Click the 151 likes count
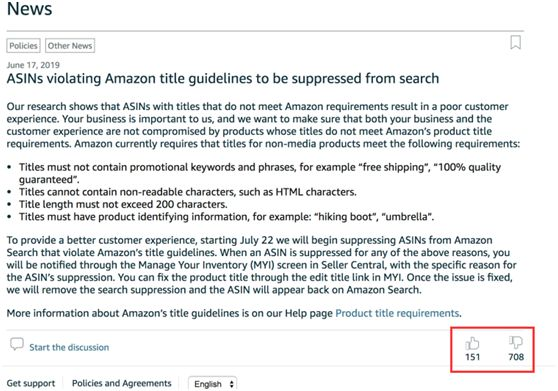 pyautogui.click(x=473, y=357)
